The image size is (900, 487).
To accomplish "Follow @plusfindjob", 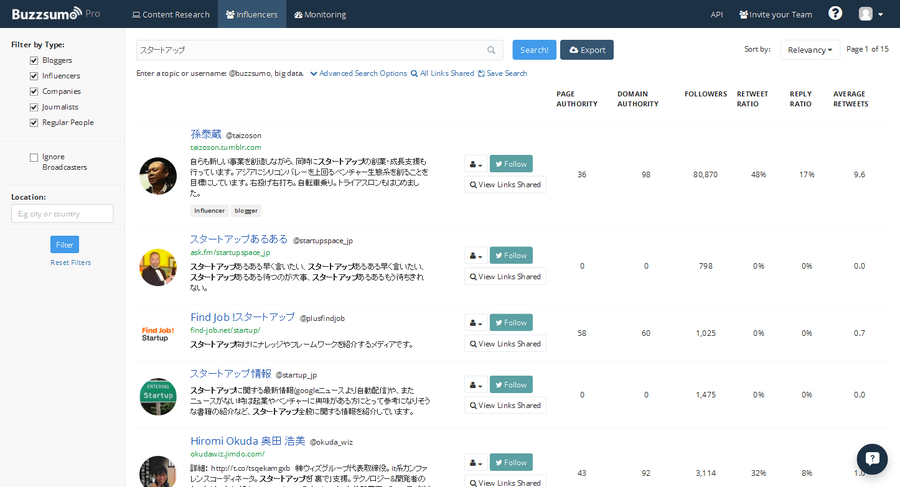I will (511, 323).
